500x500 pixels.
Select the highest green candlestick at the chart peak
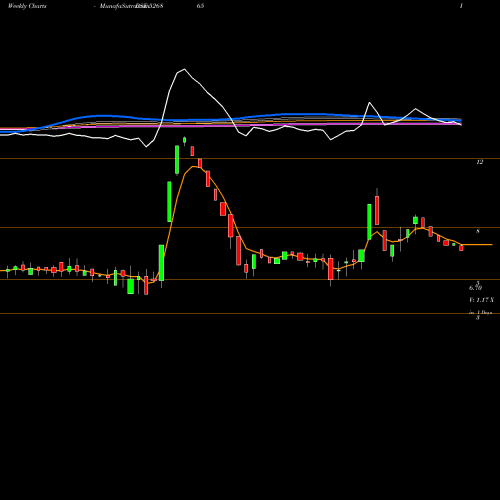(x=185, y=140)
